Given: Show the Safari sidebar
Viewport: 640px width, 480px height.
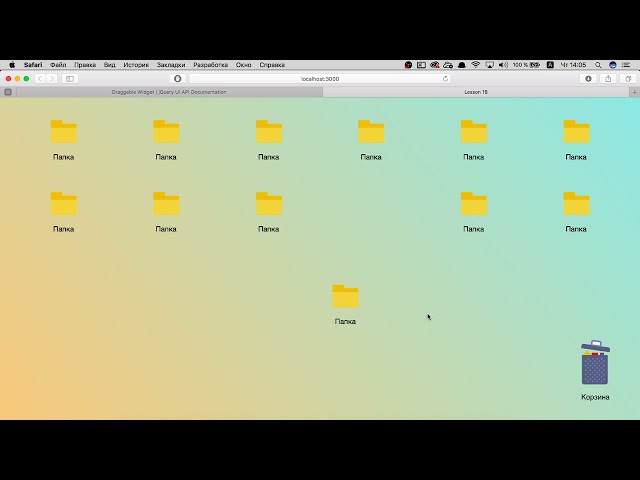Looking at the screenshot, I should [70, 79].
